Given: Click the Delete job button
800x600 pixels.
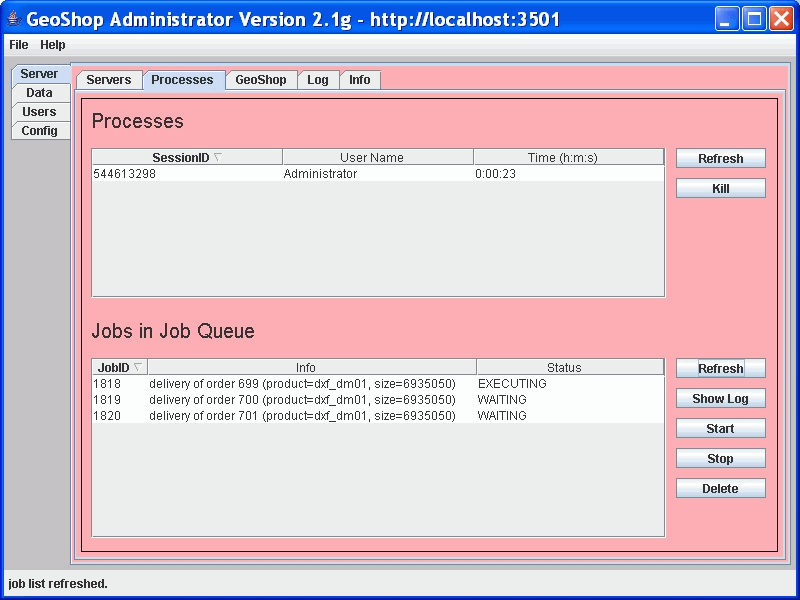Looking at the screenshot, I should point(720,489).
